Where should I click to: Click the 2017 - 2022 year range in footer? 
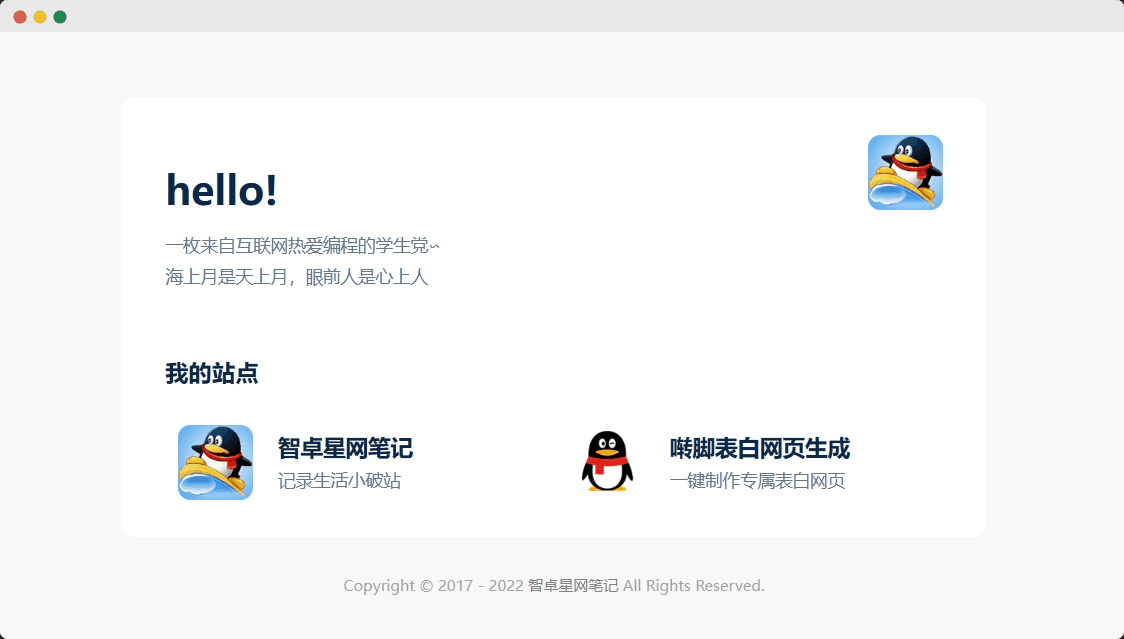coord(480,586)
